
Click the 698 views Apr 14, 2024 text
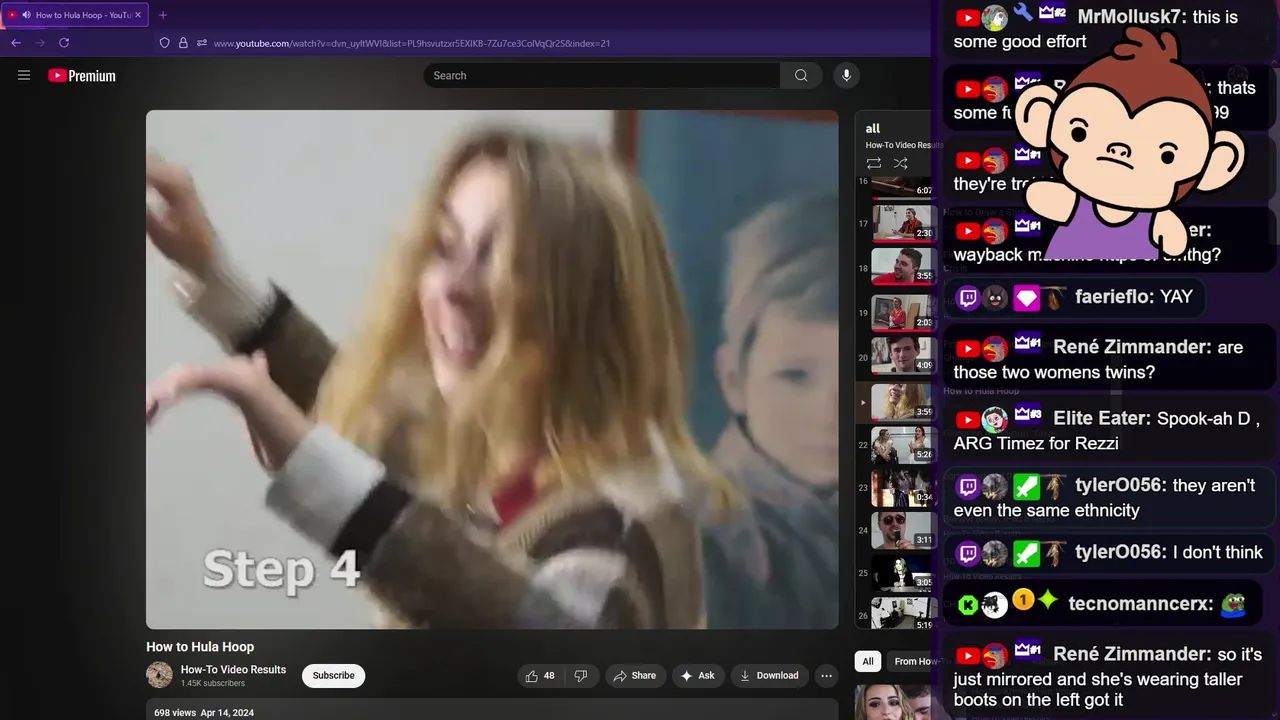(x=204, y=713)
